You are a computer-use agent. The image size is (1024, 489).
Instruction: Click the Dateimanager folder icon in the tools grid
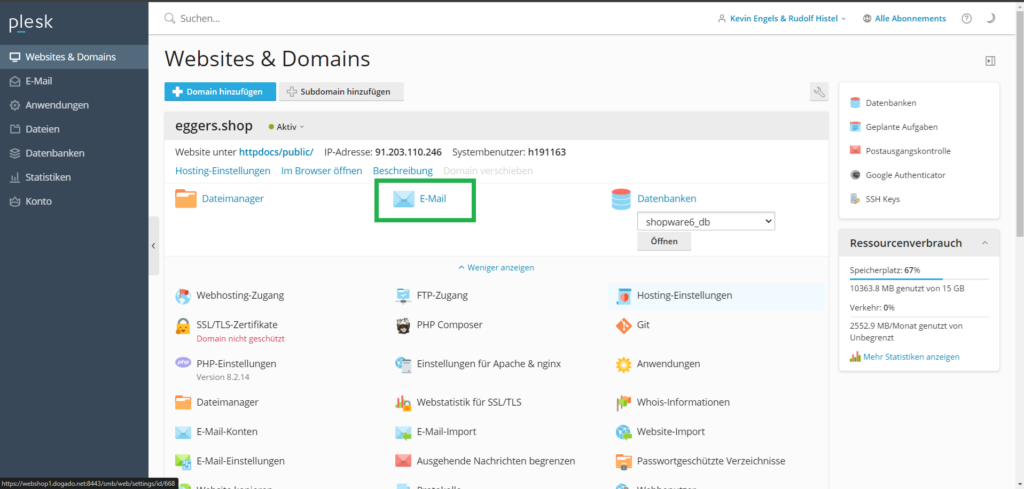pyautogui.click(x=183, y=403)
